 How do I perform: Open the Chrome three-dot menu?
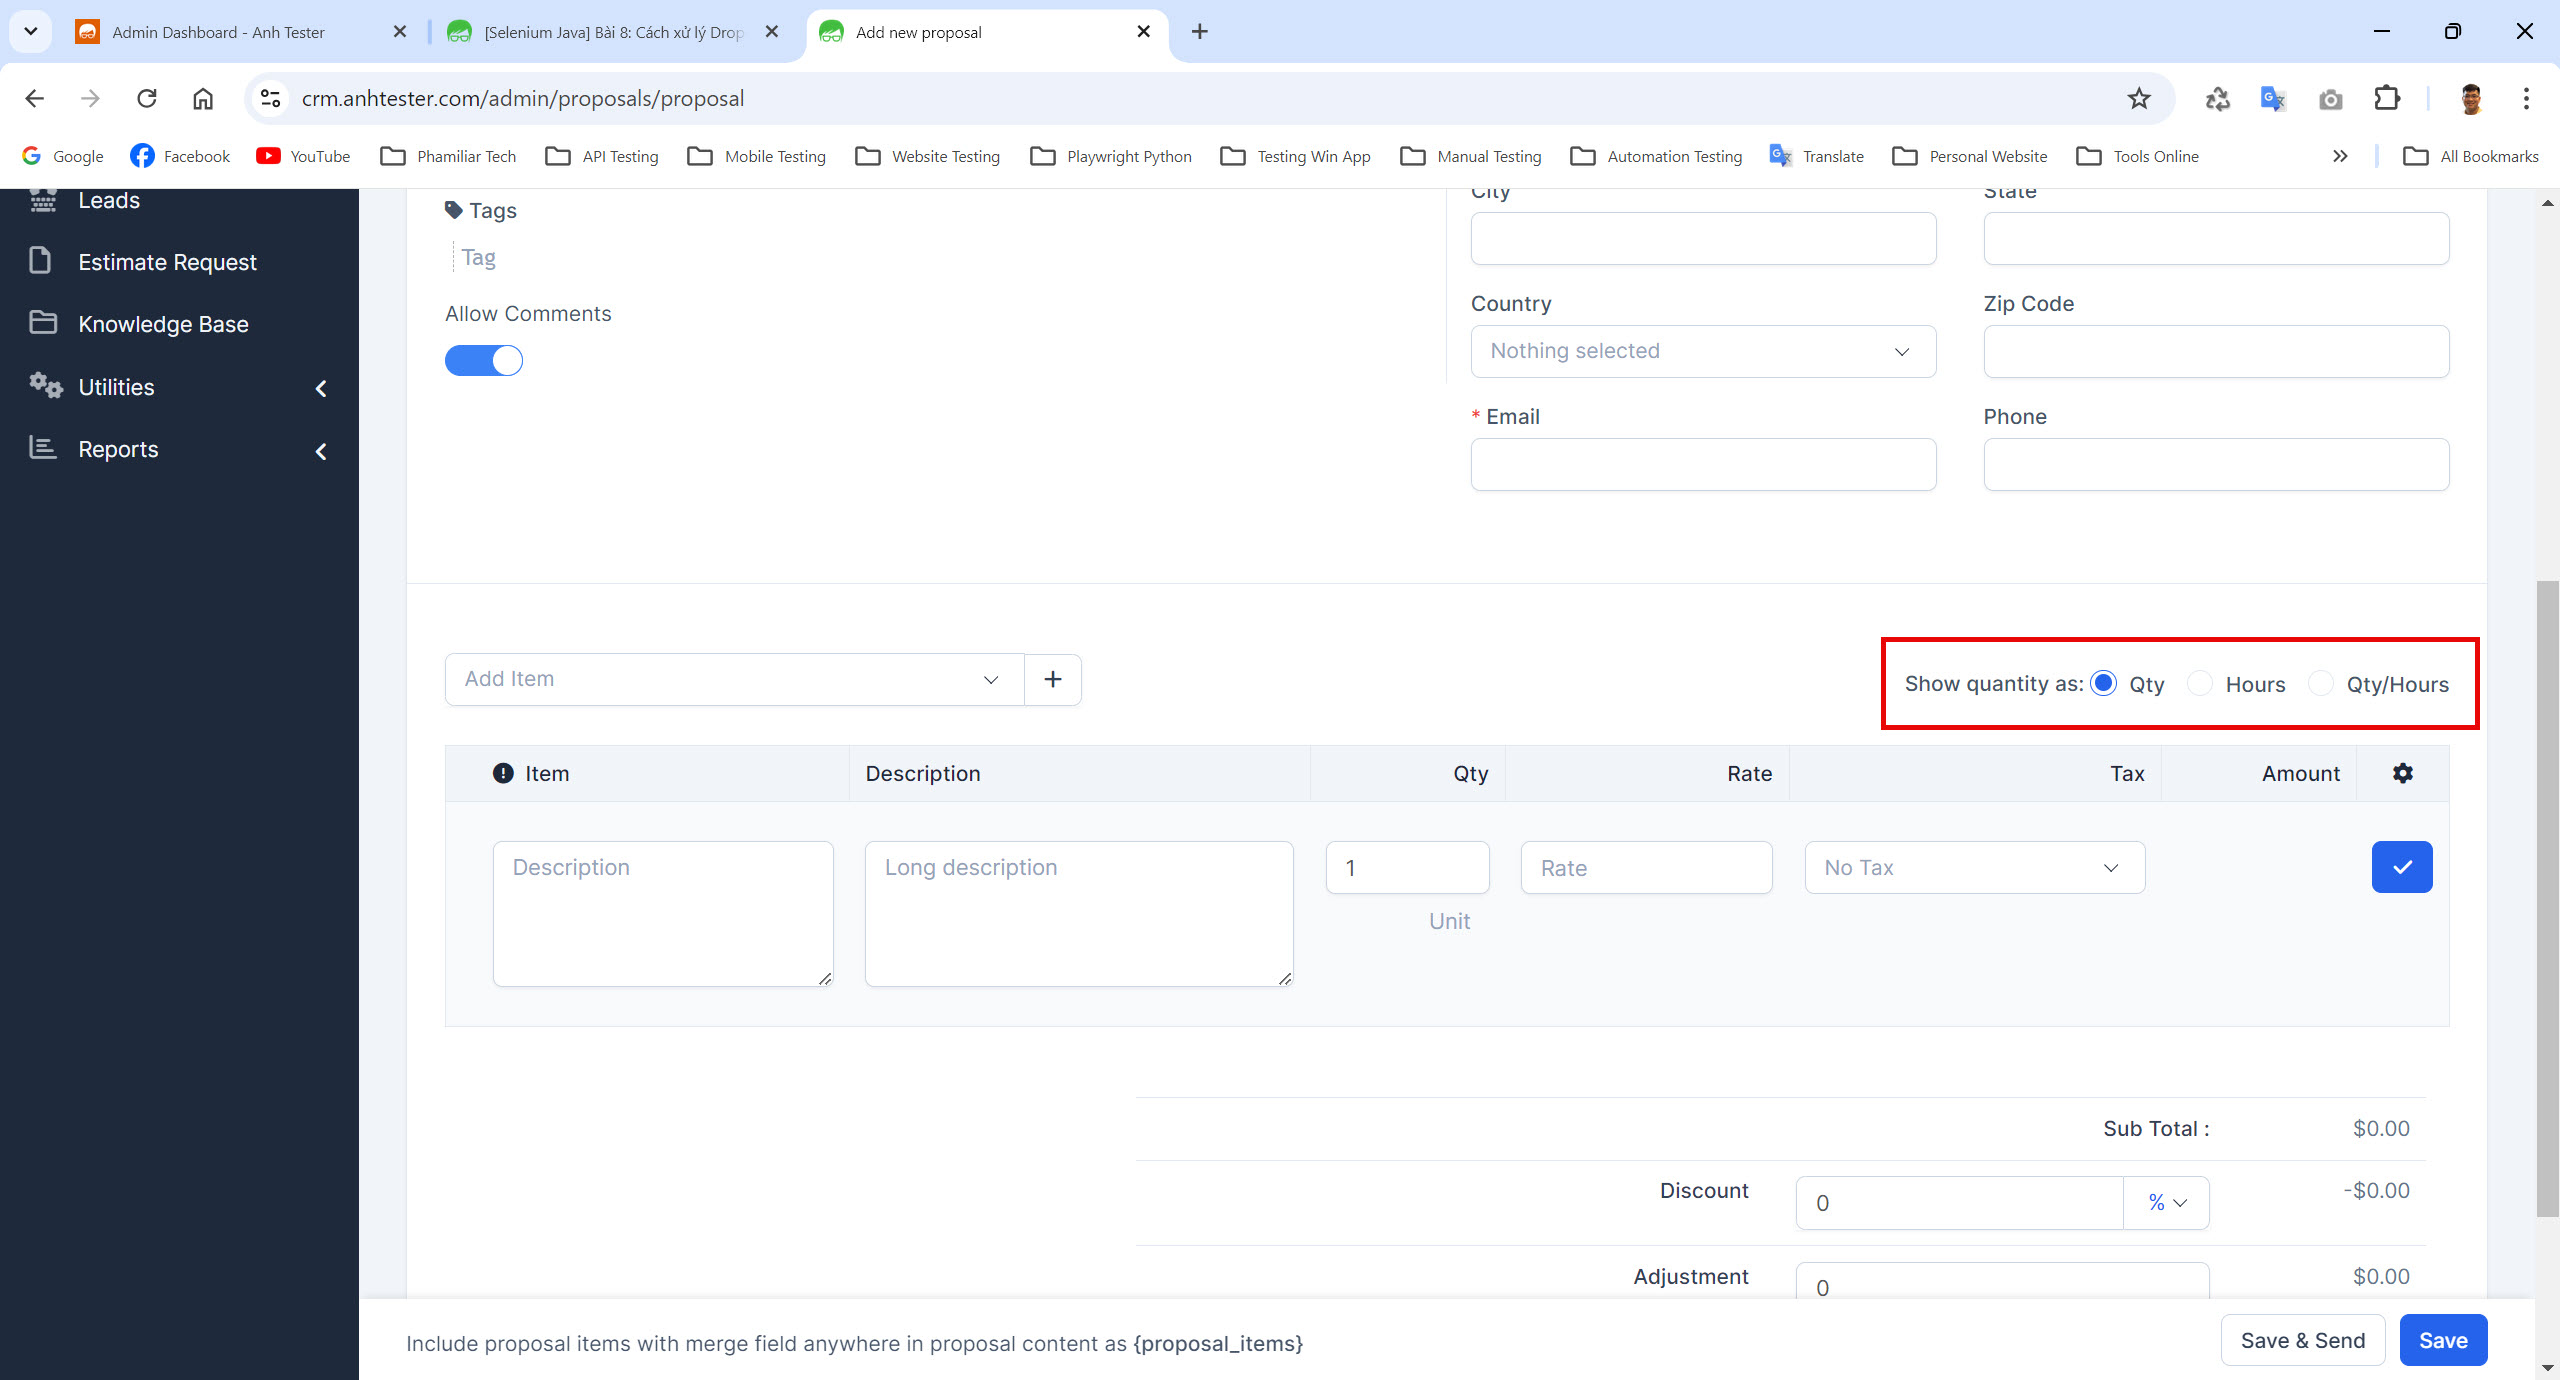[x=2526, y=98]
